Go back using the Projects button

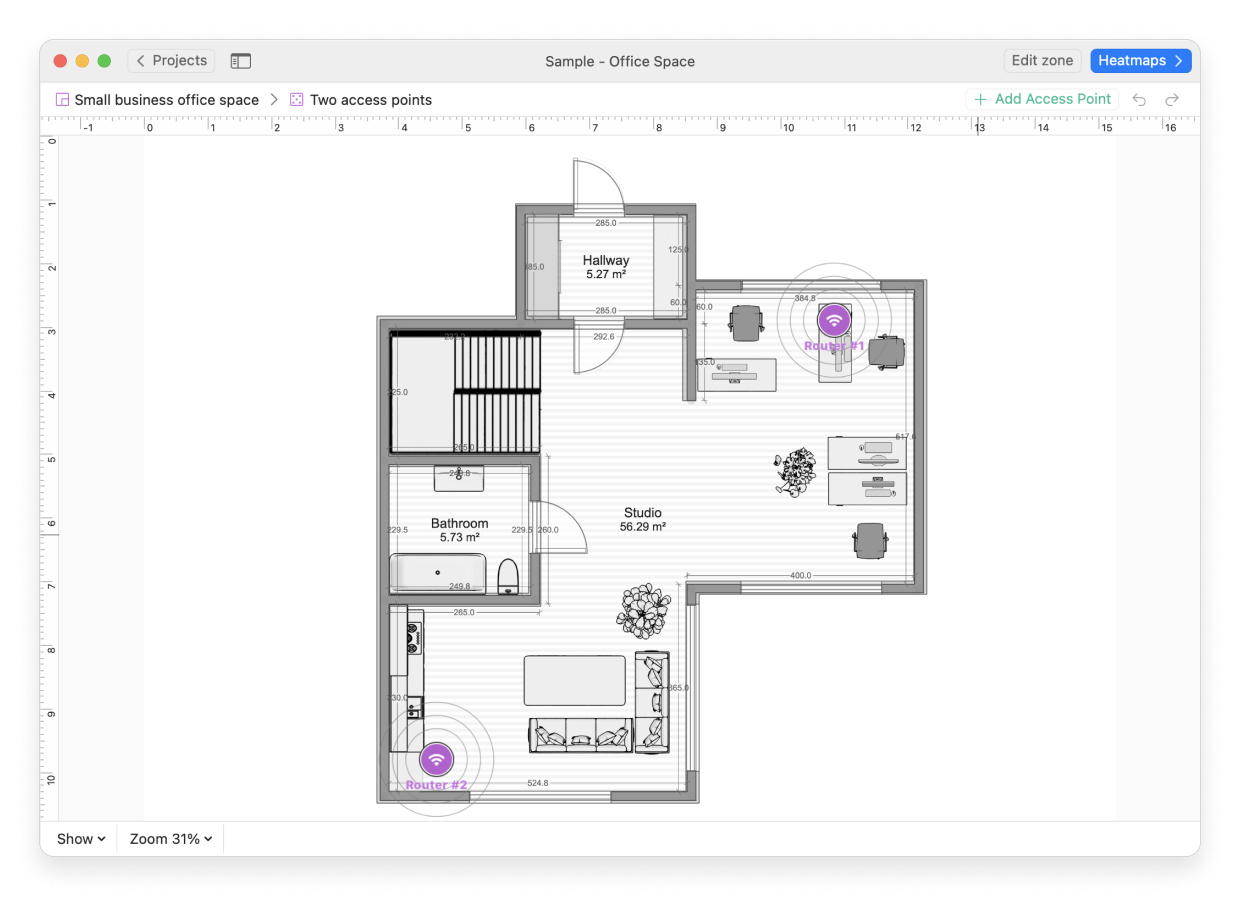[x=170, y=60]
